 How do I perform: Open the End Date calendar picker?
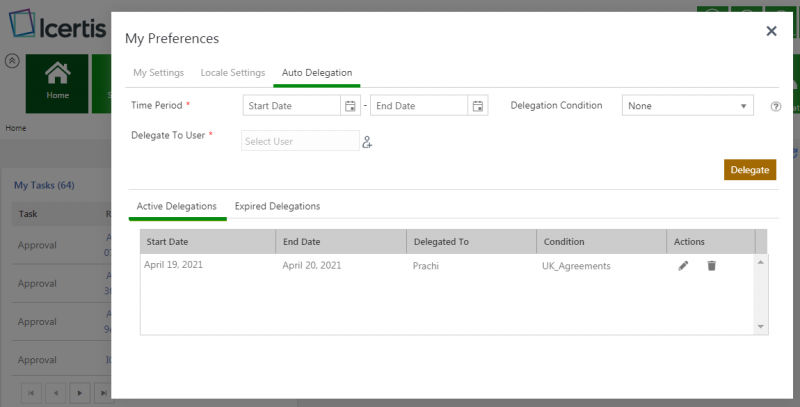coord(478,106)
